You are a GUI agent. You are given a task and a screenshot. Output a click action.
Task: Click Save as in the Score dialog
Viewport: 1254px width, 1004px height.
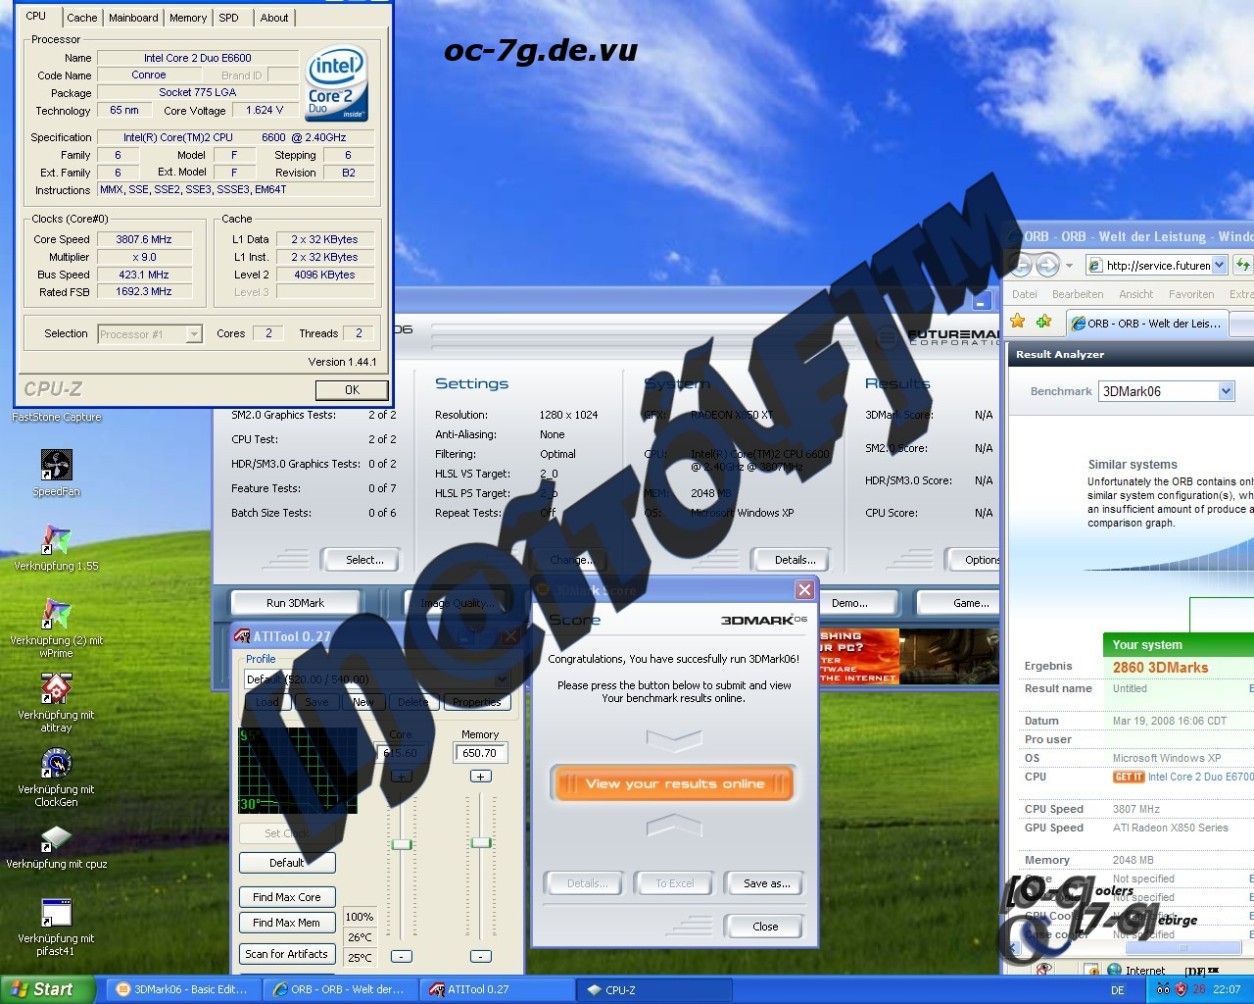[767, 883]
